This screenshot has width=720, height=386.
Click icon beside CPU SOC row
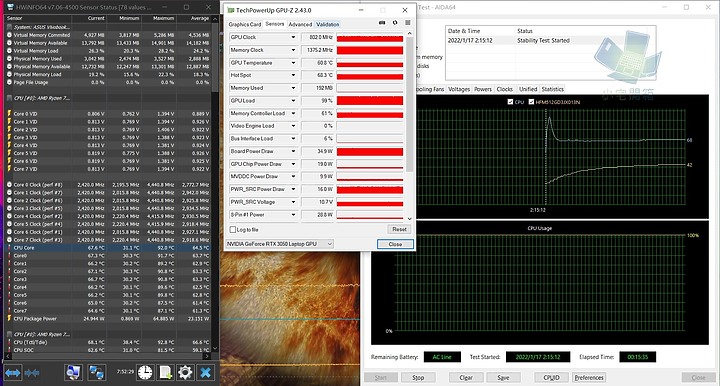tap(9, 350)
